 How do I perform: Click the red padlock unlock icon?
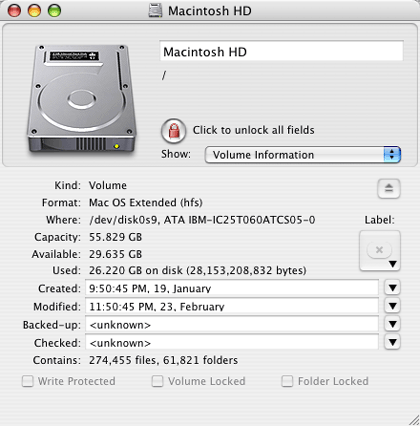(x=173, y=131)
